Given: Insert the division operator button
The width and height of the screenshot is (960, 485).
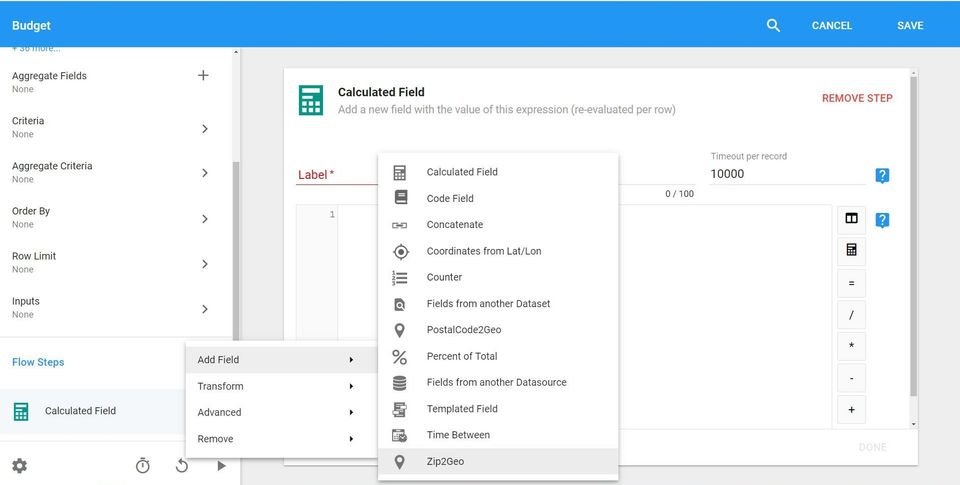Looking at the screenshot, I should tap(851, 315).
